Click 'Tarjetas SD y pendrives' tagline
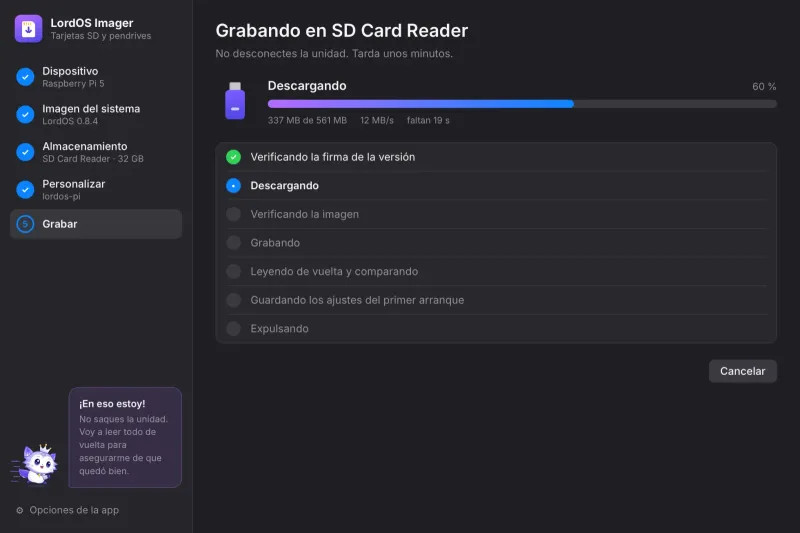 (x=101, y=36)
